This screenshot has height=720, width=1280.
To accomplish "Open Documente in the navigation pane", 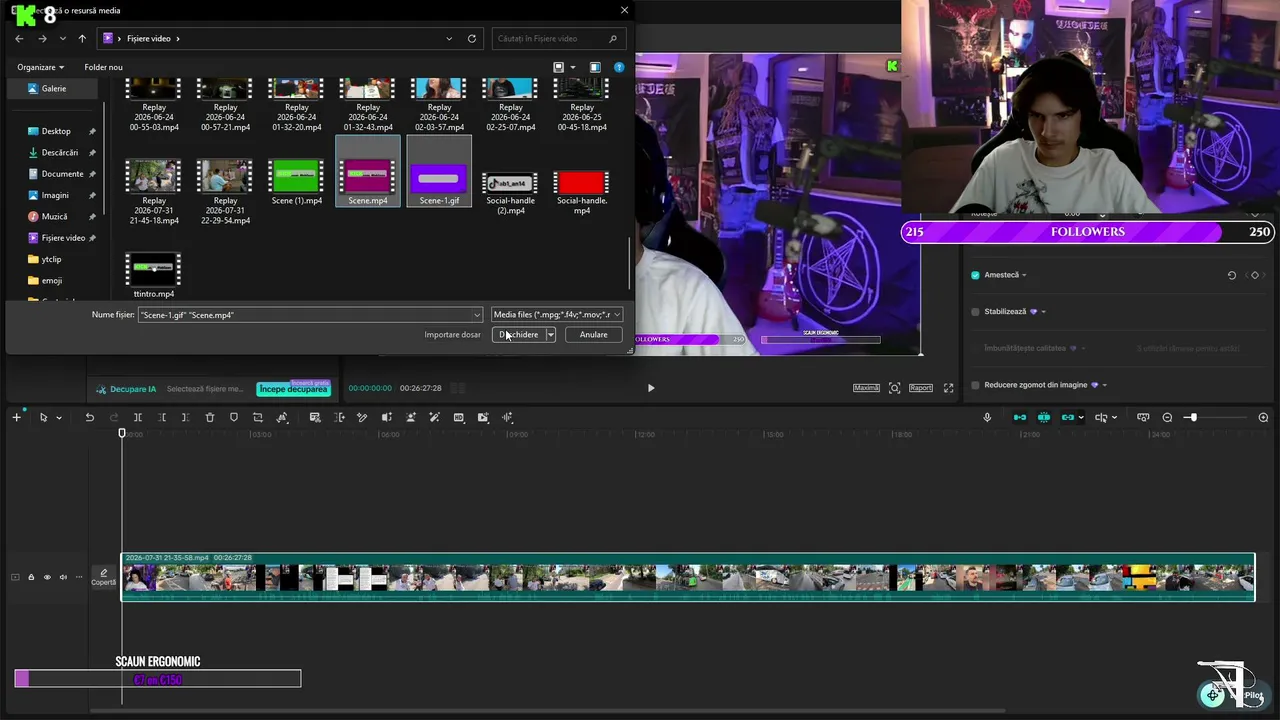I will coord(62,174).
